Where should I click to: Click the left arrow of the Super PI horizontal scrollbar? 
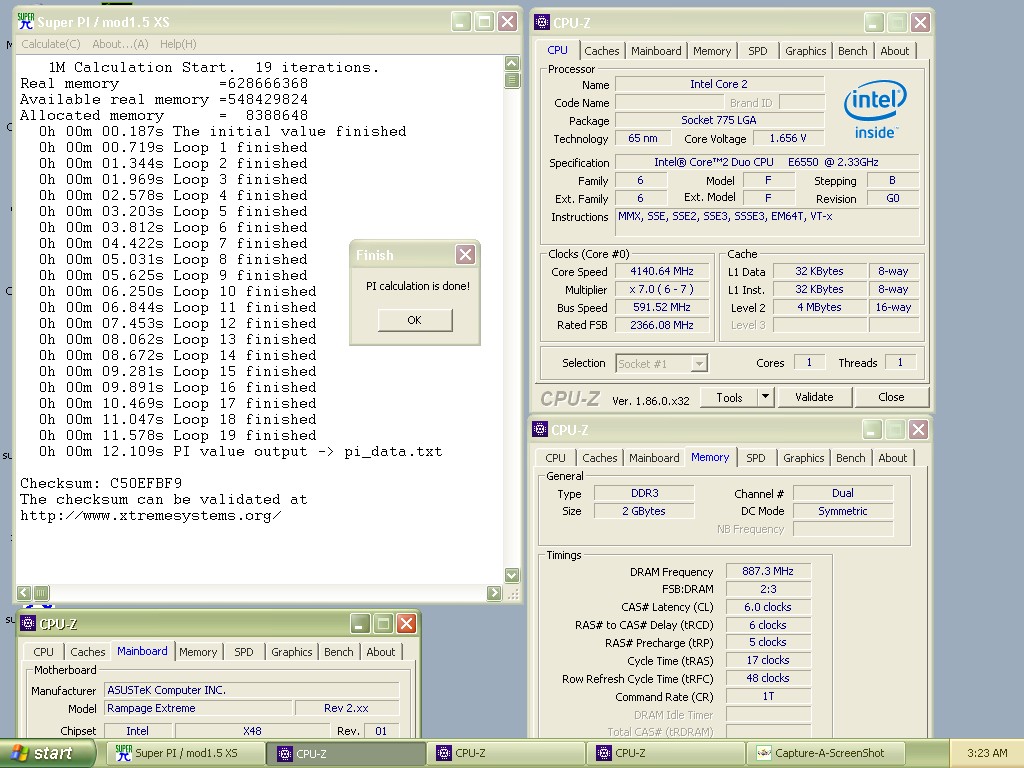(x=24, y=592)
